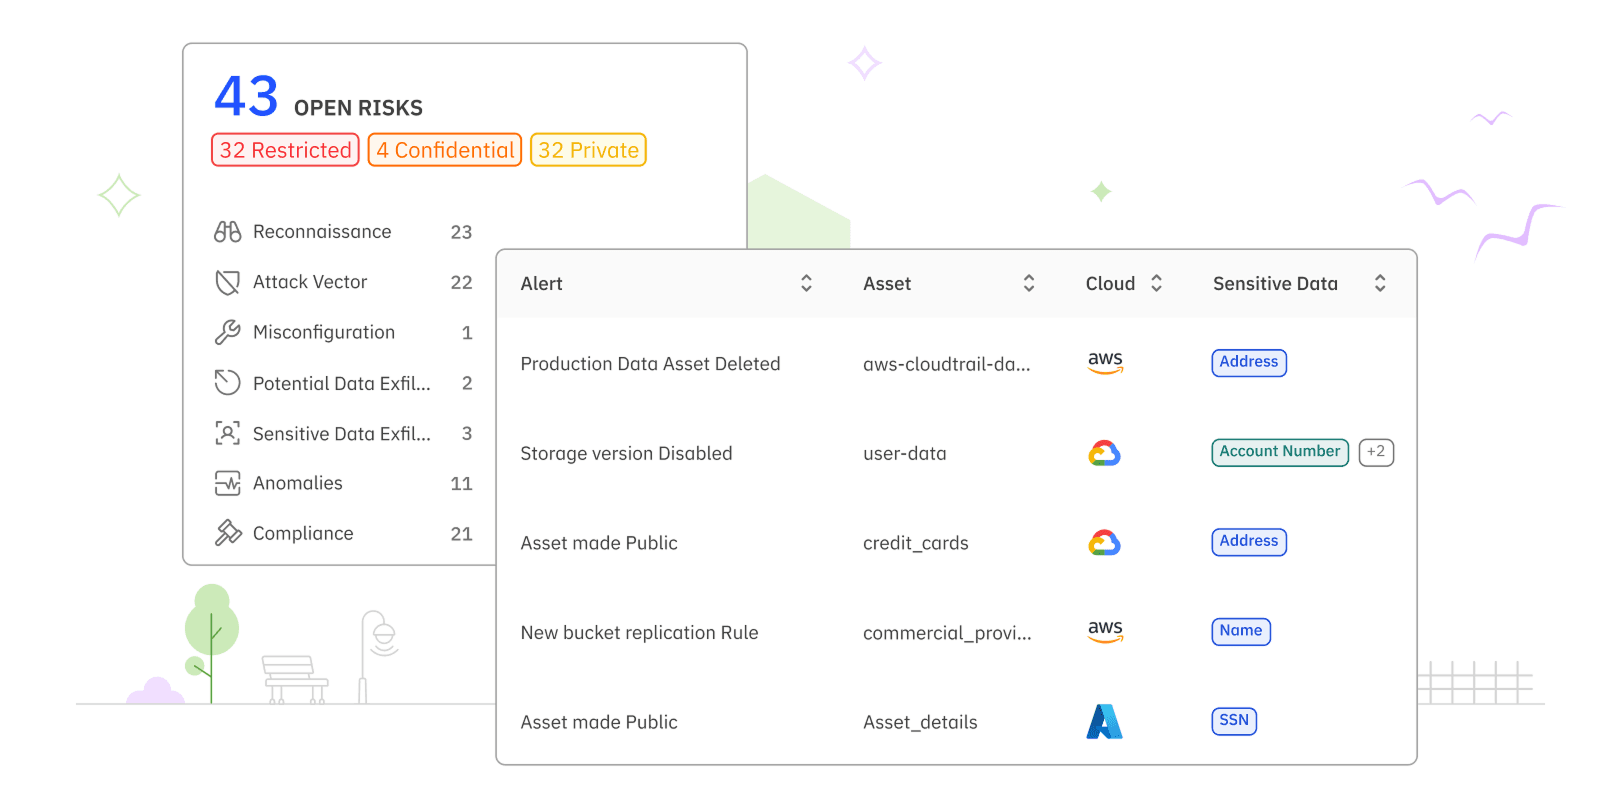The width and height of the screenshot is (1620, 810).
Task: Open the Potential Data Exfiltration icon
Action: [227, 383]
